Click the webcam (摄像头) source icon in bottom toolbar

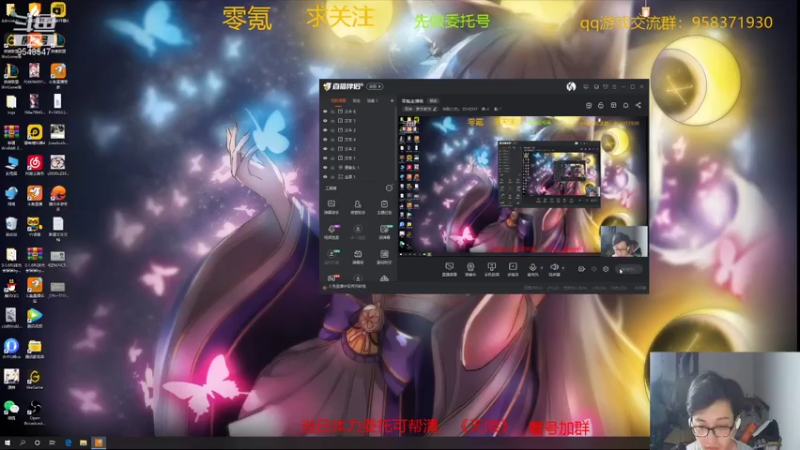[x=470, y=267]
